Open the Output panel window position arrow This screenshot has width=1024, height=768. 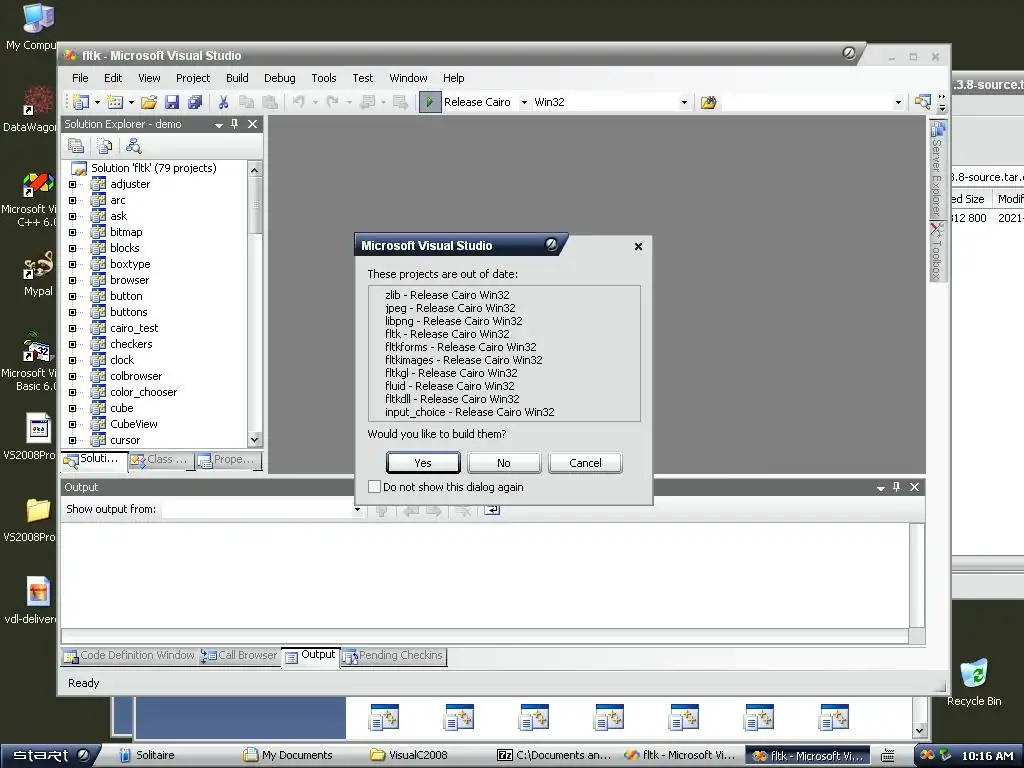pyautogui.click(x=880, y=488)
